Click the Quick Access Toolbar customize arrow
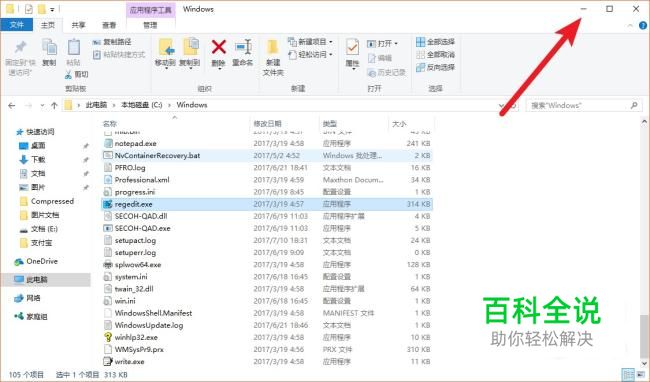Viewport: 650px width, 382px height. click(x=52, y=9)
